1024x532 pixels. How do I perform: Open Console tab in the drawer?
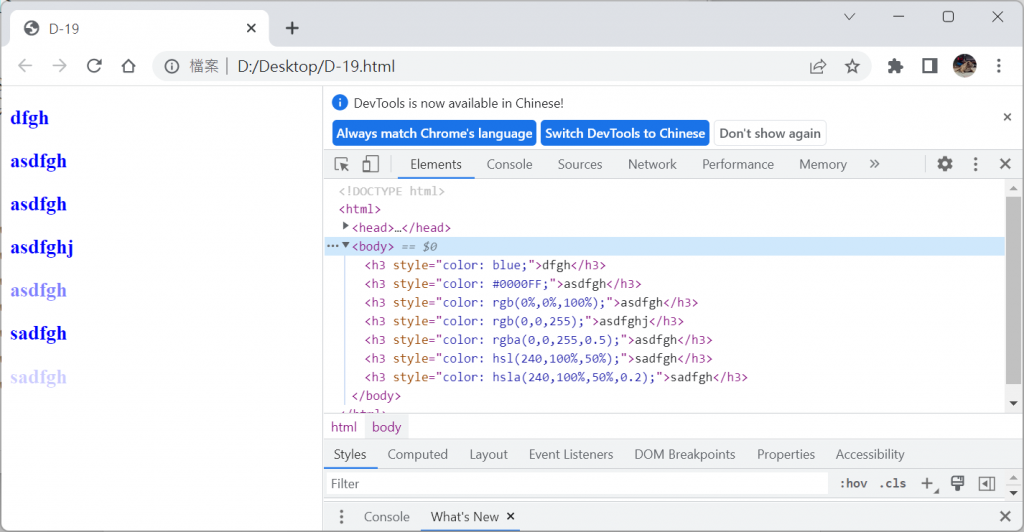point(387,517)
